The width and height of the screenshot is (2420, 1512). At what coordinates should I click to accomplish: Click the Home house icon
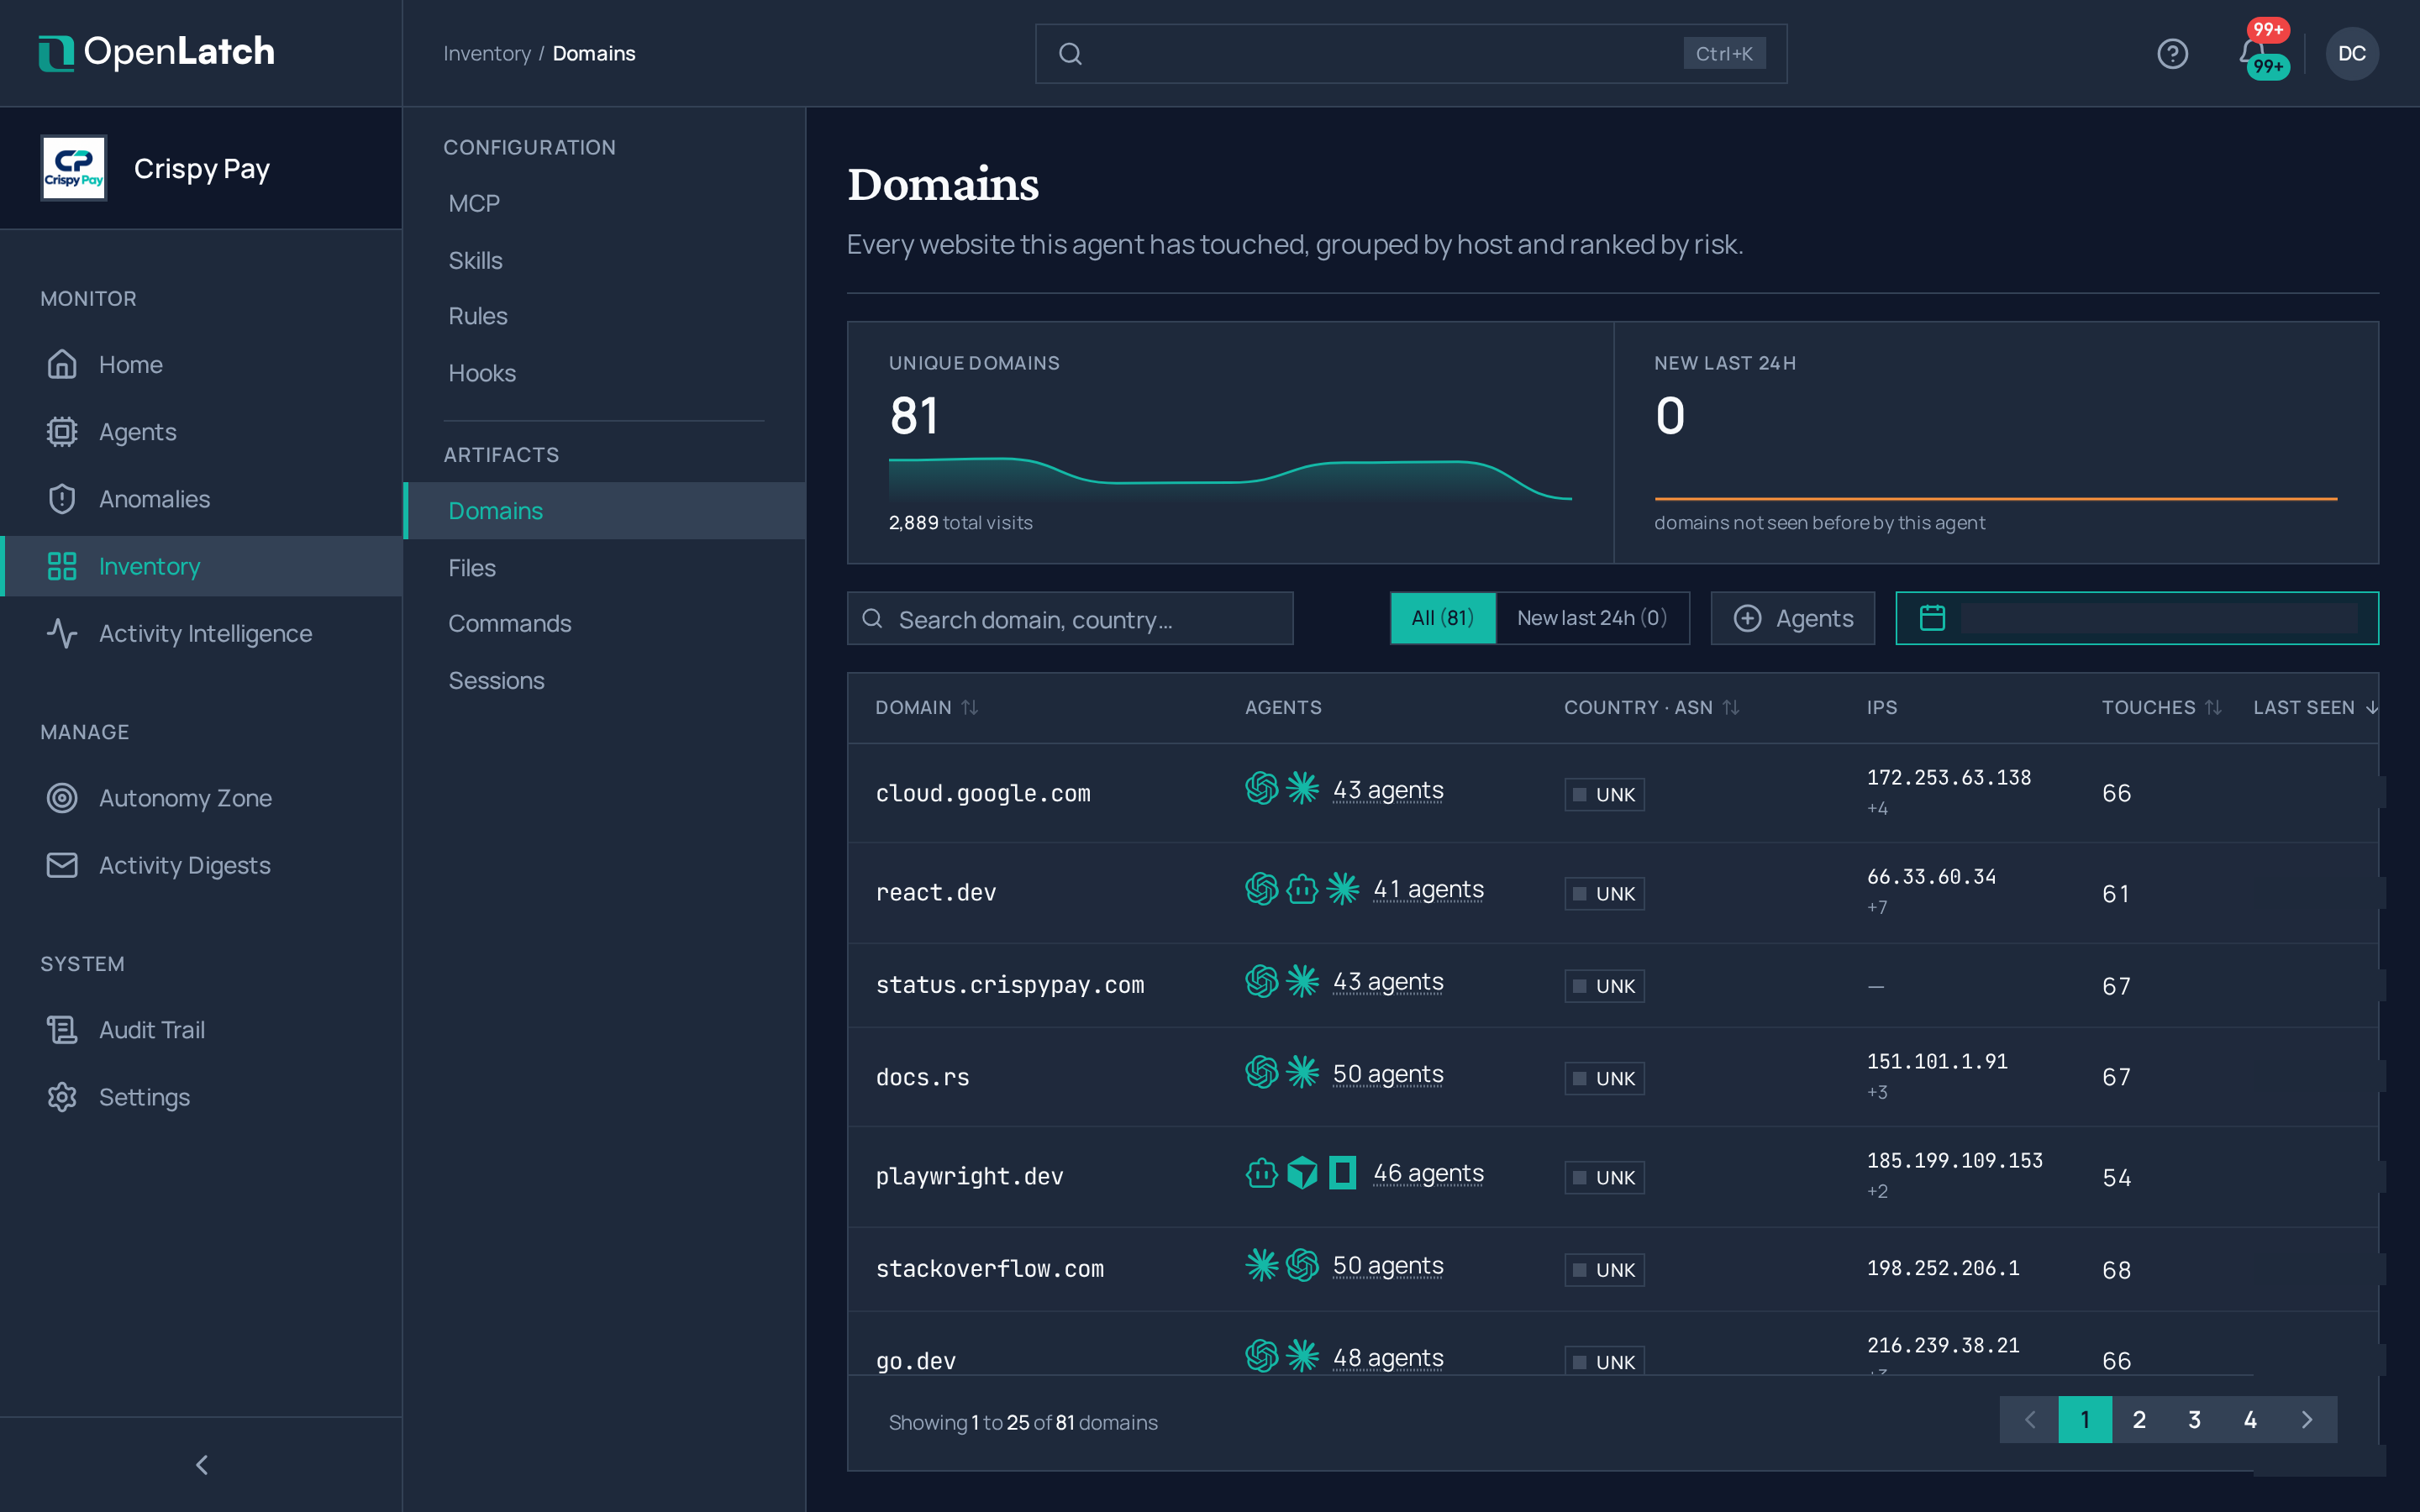pyautogui.click(x=62, y=364)
